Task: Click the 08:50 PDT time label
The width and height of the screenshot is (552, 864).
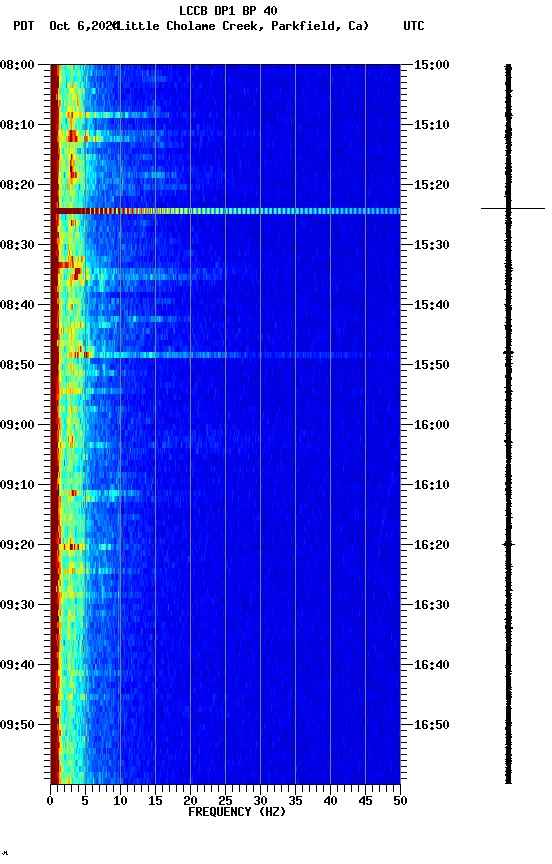Action: pos(17,365)
